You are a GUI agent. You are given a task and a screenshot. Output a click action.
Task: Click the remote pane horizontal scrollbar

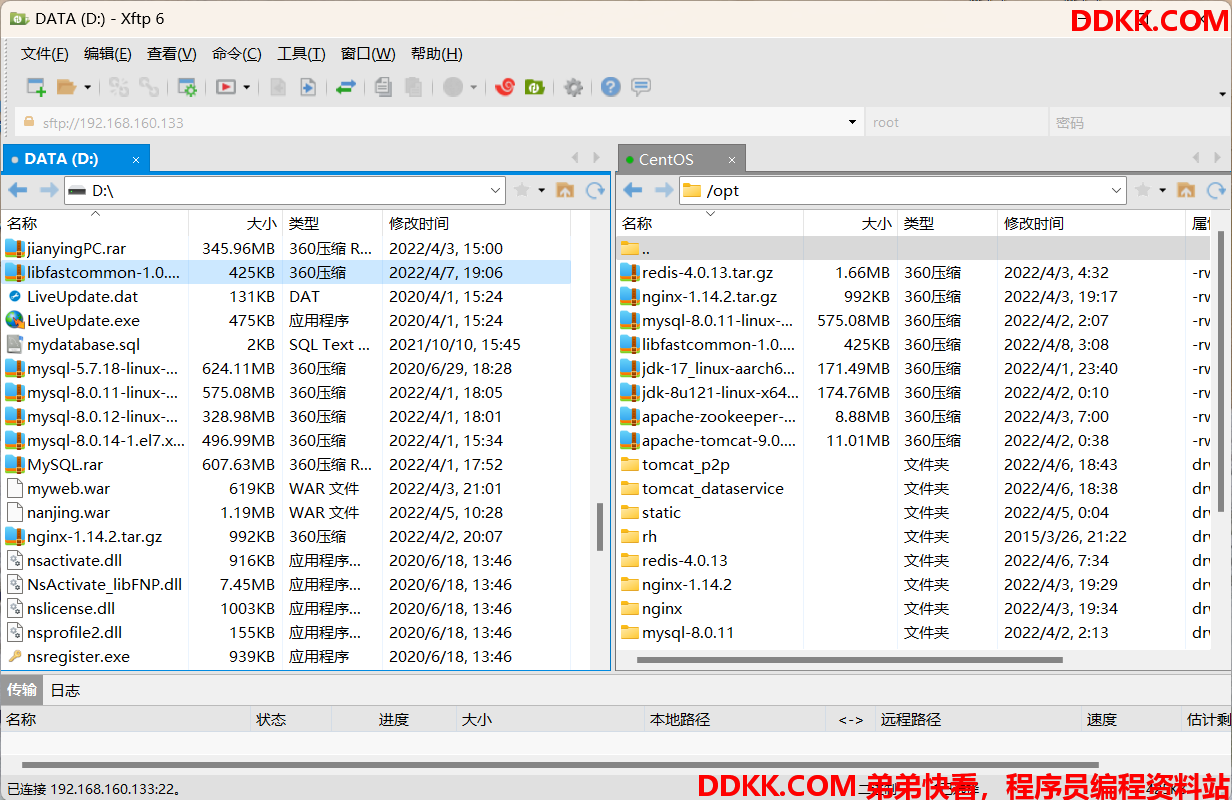[x=849, y=660]
